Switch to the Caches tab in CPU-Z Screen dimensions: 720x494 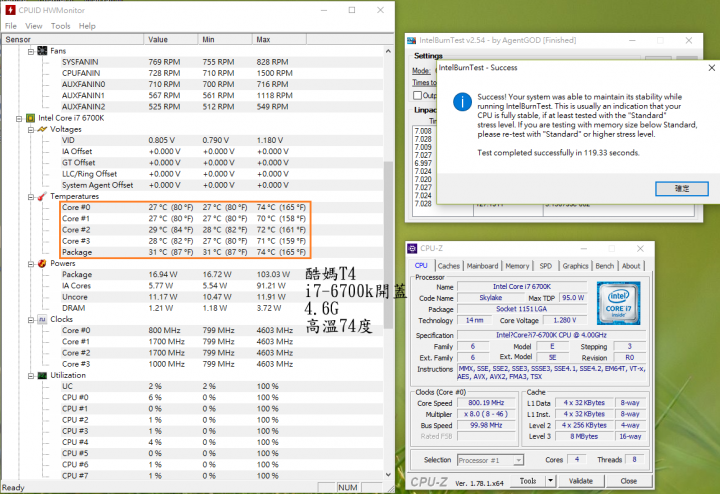(x=449, y=266)
